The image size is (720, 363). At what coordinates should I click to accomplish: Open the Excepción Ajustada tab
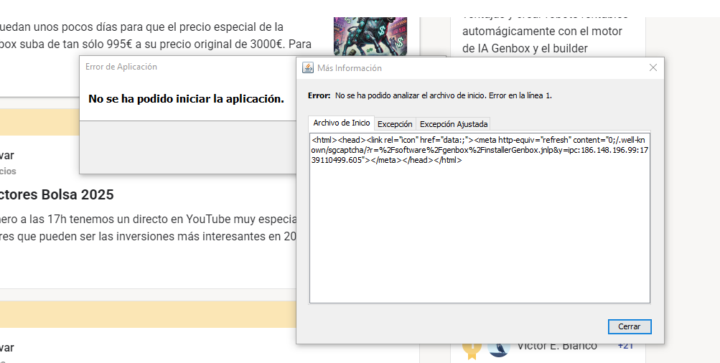point(454,124)
